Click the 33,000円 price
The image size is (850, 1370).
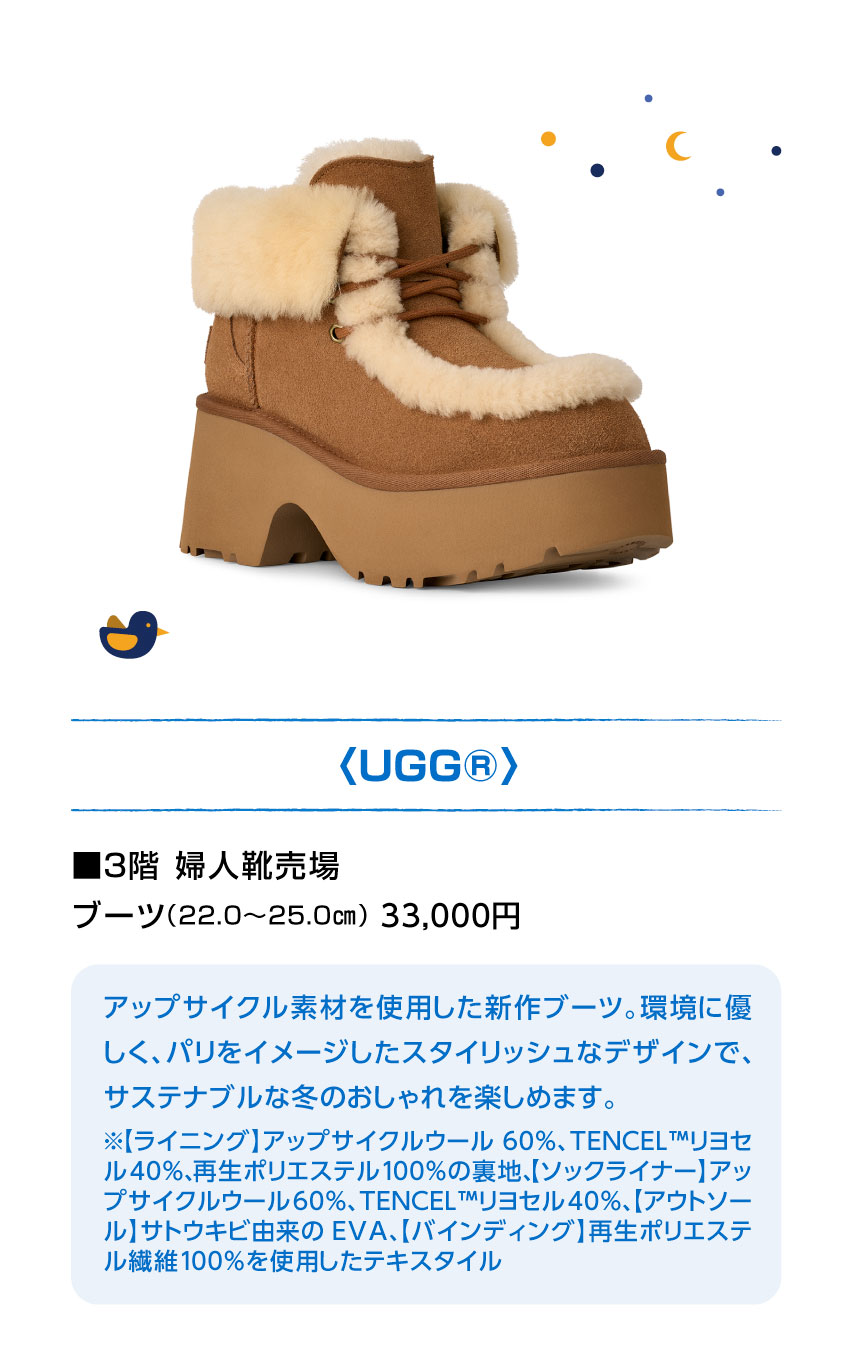(450, 915)
